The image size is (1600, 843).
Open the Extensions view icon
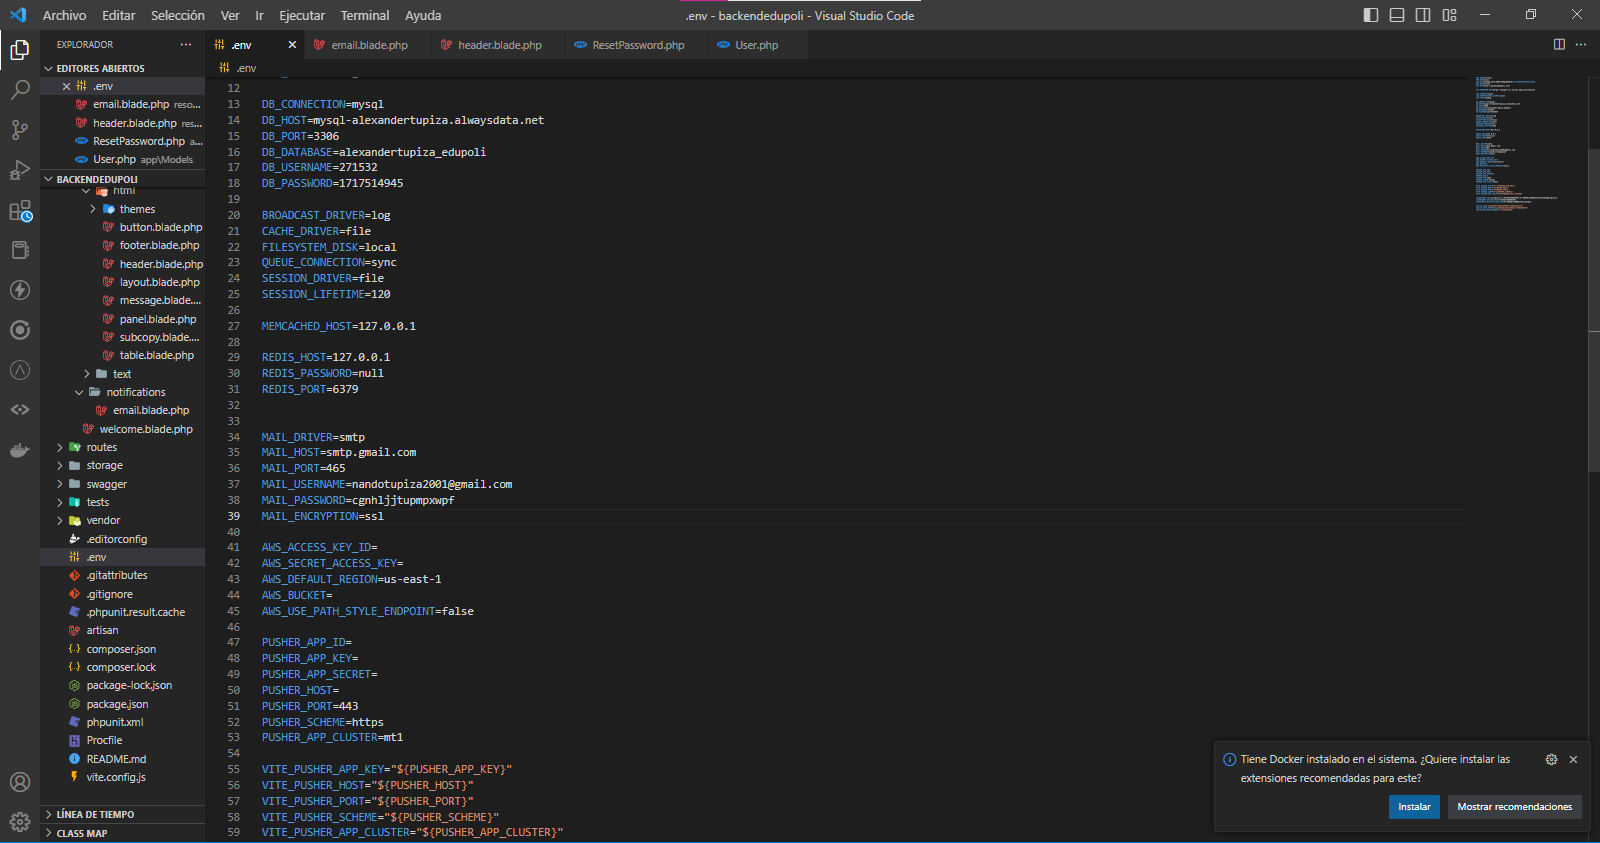[x=20, y=211]
